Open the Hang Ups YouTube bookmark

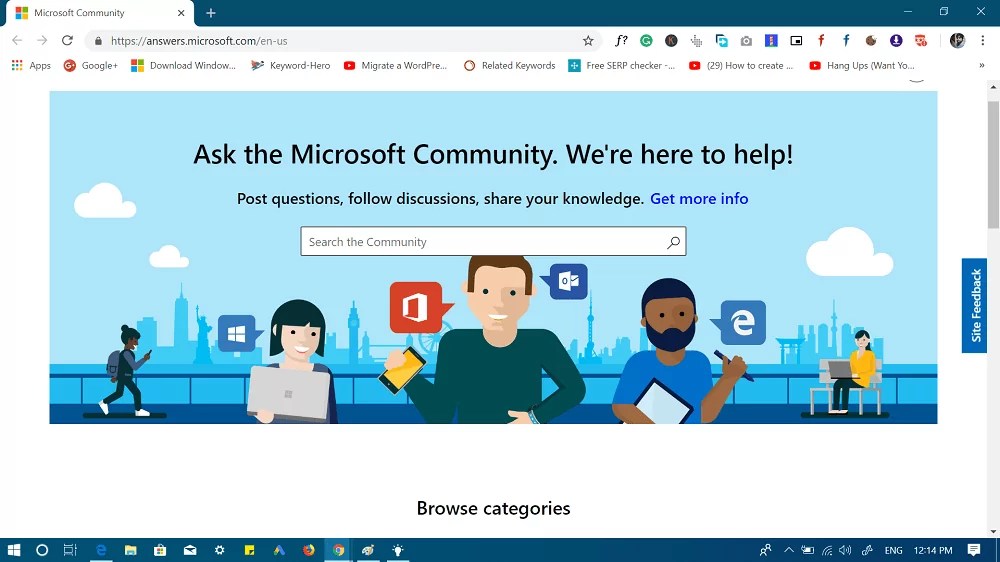[862, 65]
